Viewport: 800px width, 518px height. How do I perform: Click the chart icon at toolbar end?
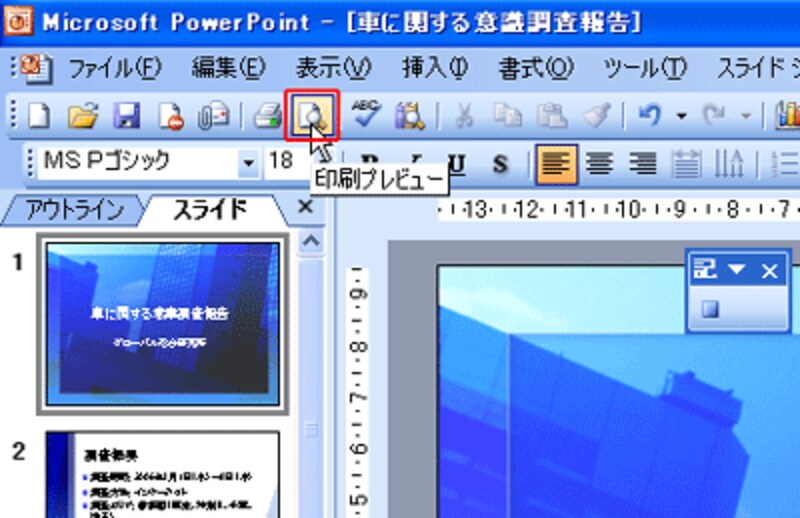coord(787,115)
